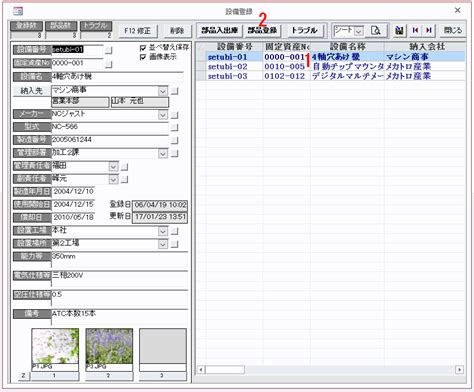The height and width of the screenshot is (392, 474).
Task: Jump to last record with red arrow icon
Action: click(x=429, y=30)
